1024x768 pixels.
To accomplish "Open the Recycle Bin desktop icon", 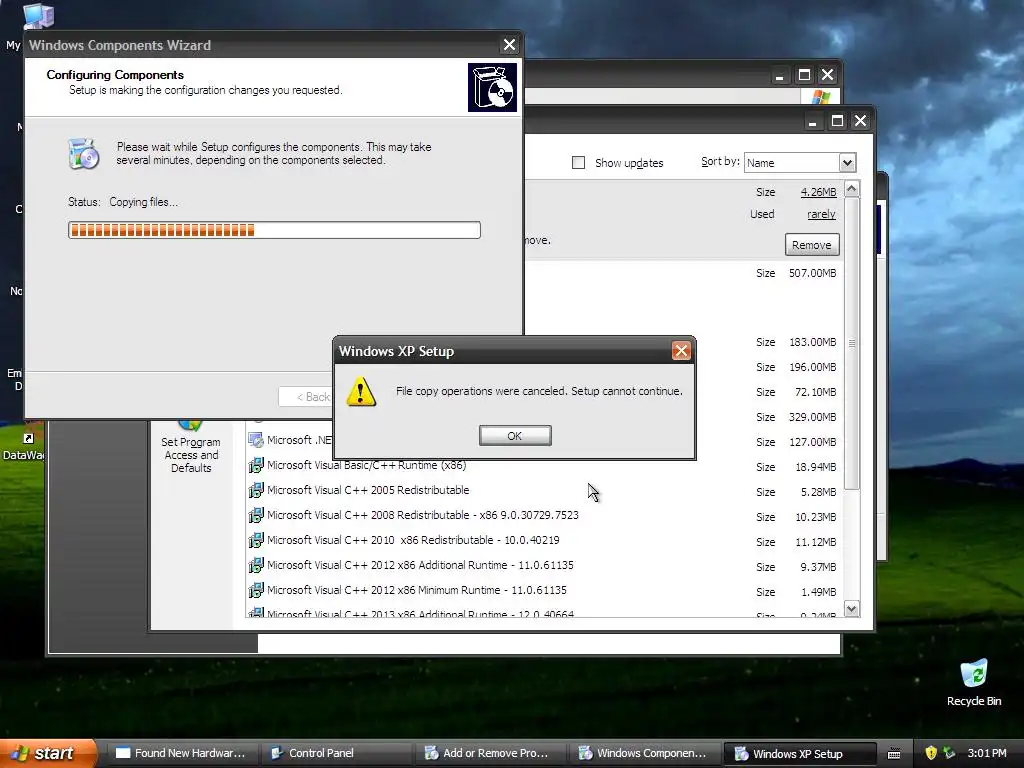I will 974,682.
